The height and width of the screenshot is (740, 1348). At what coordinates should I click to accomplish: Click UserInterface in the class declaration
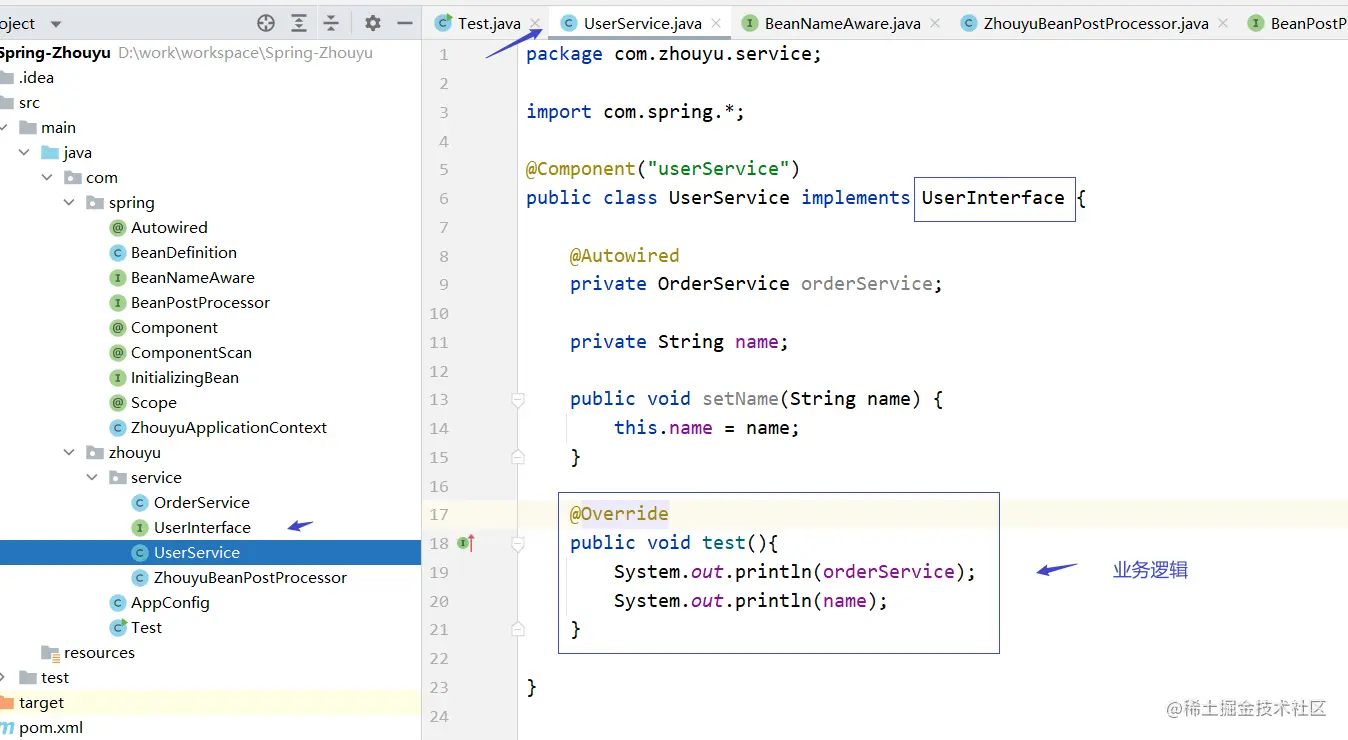pyautogui.click(x=993, y=197)
